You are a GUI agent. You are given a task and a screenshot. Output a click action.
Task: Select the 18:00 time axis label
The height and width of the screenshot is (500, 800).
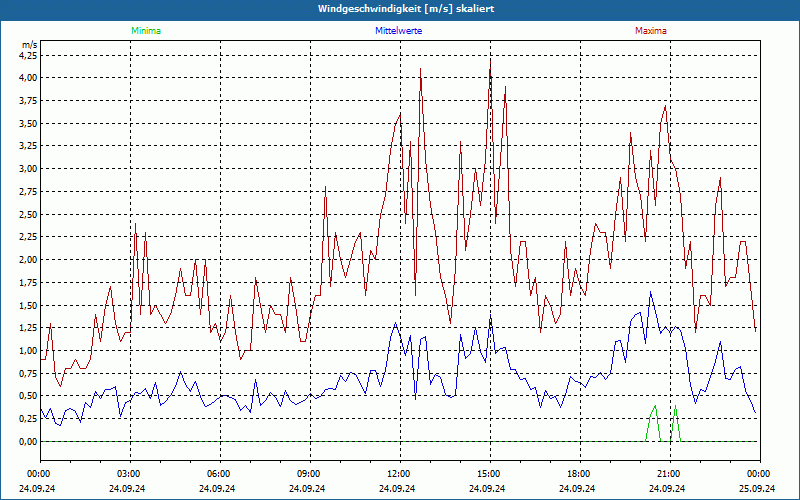[x=579, y=474]
